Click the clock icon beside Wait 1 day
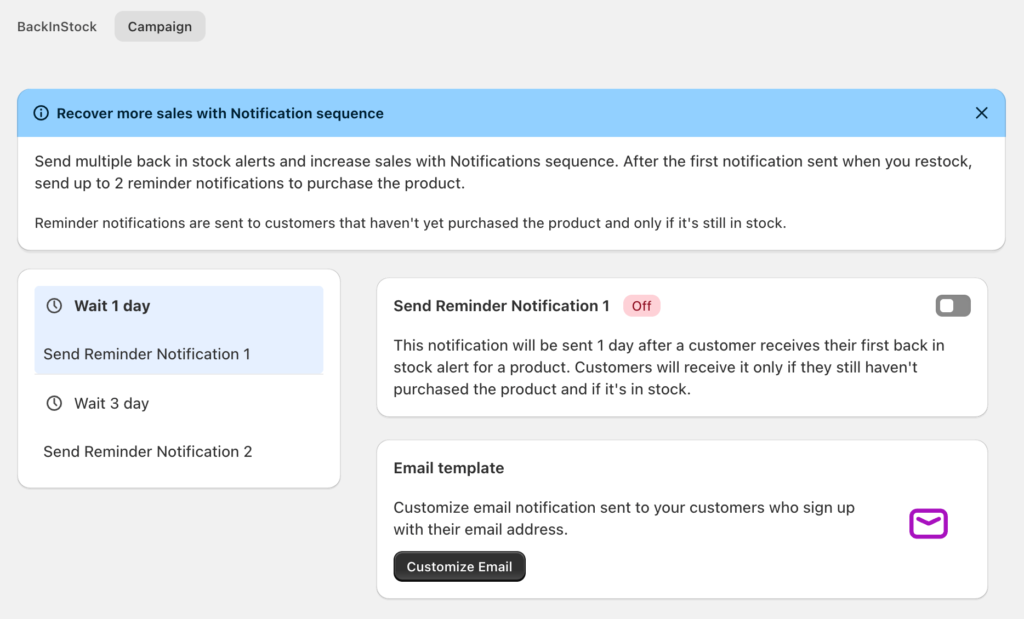The image size is (1024, 619). tap(54, 306)
